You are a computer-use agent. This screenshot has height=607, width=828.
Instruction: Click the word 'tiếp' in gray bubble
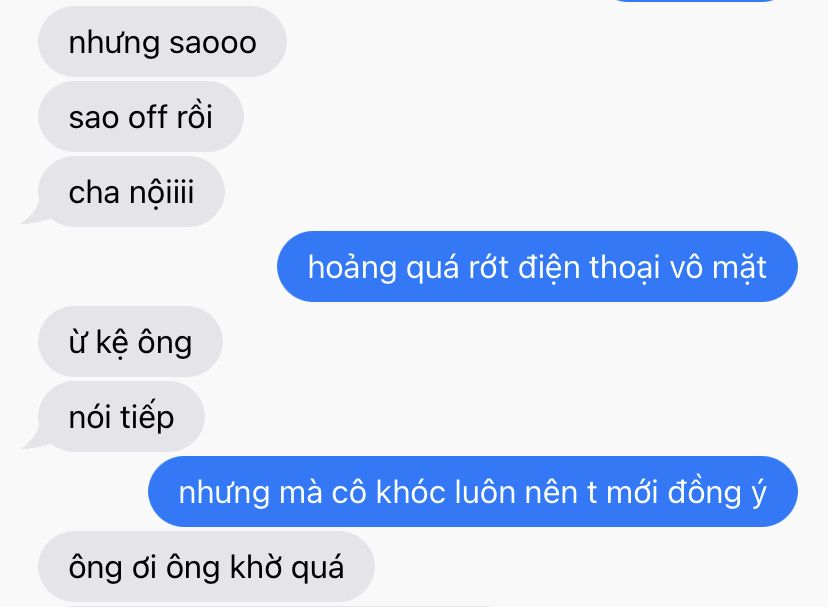(147, 417)
